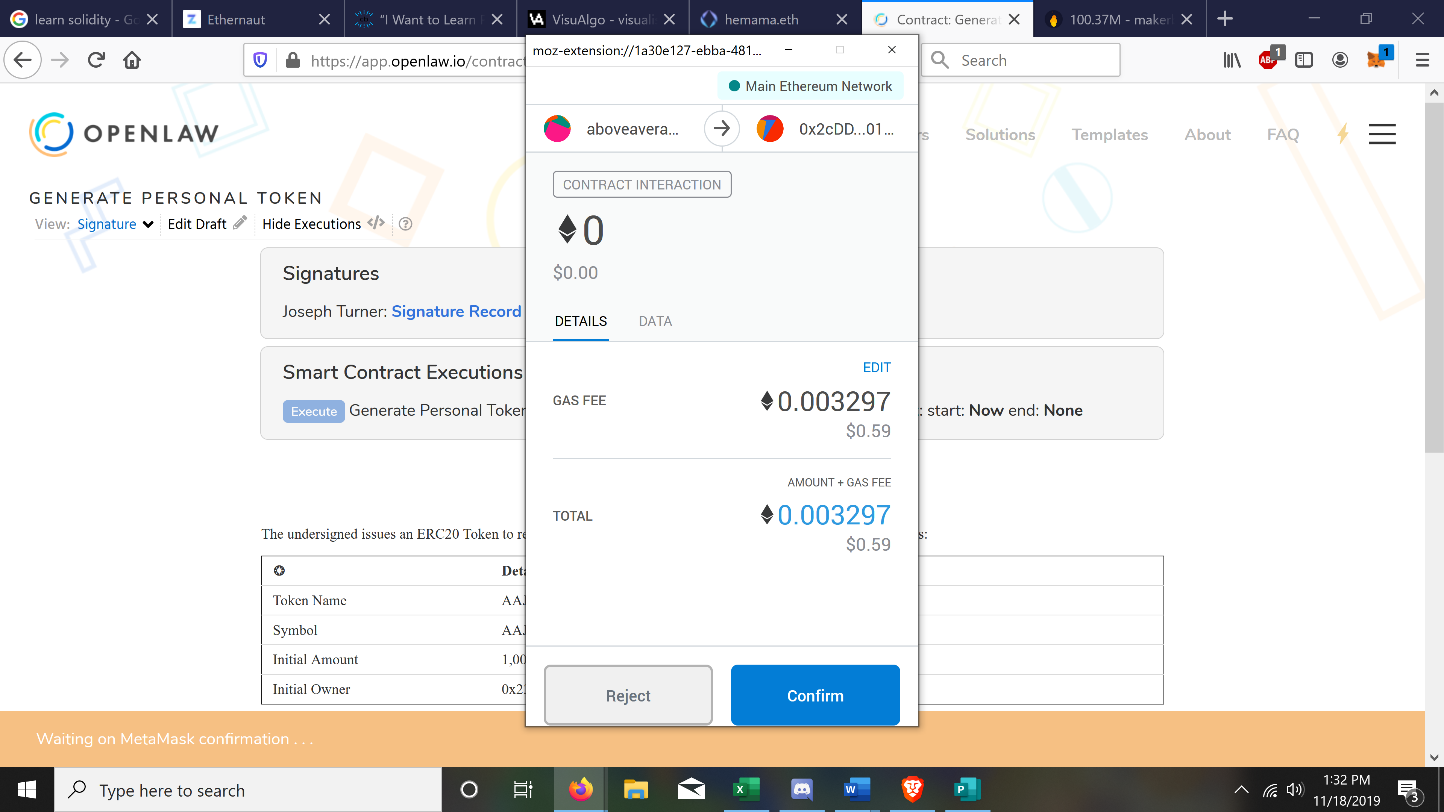This screenshot has height=812, width=1444.
Task: Click the Firefox home button
Action: [132, 60]
